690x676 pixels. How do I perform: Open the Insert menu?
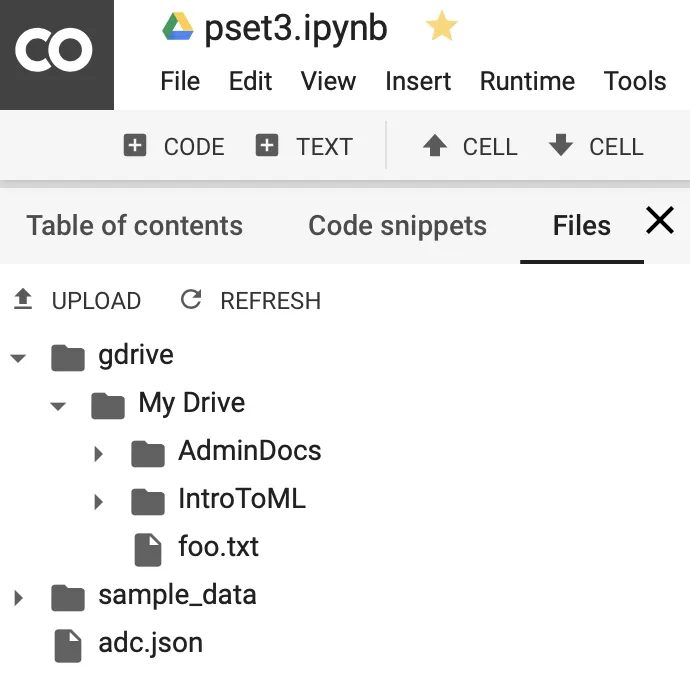point(418,82)
